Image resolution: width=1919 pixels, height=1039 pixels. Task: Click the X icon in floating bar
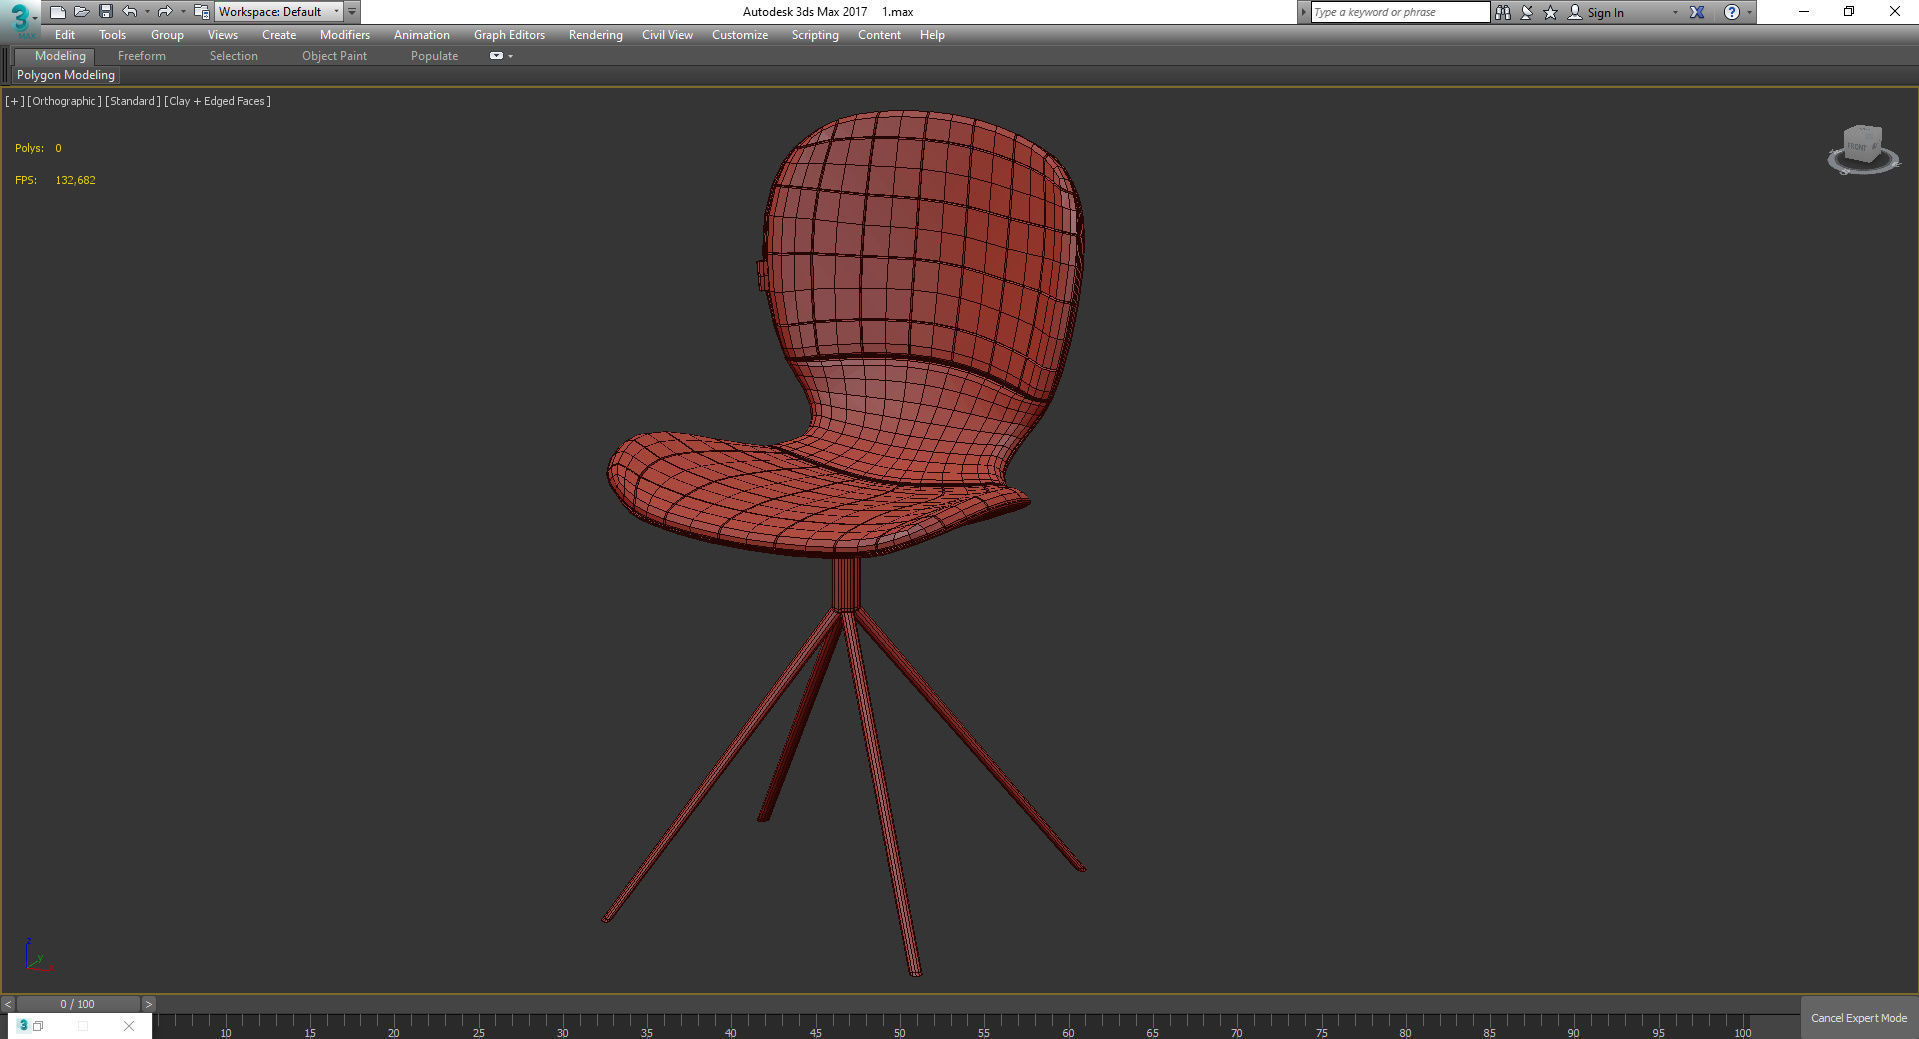point(129,1026)
